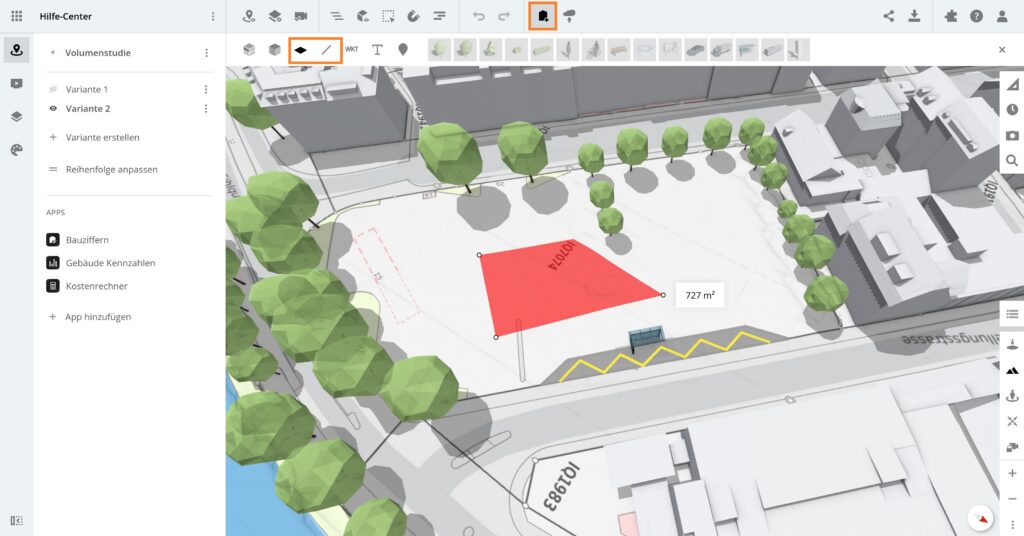Click the download icon in top bar
The width and height of the screenshot is (1024, 536).
coord(914,16)
